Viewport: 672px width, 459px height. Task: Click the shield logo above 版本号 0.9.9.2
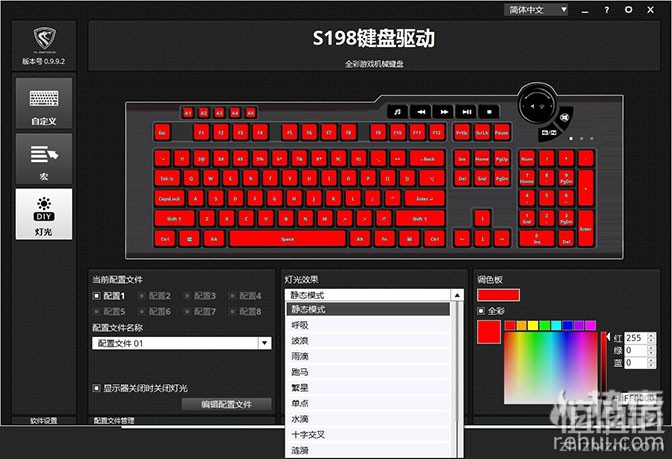(44, 39)
